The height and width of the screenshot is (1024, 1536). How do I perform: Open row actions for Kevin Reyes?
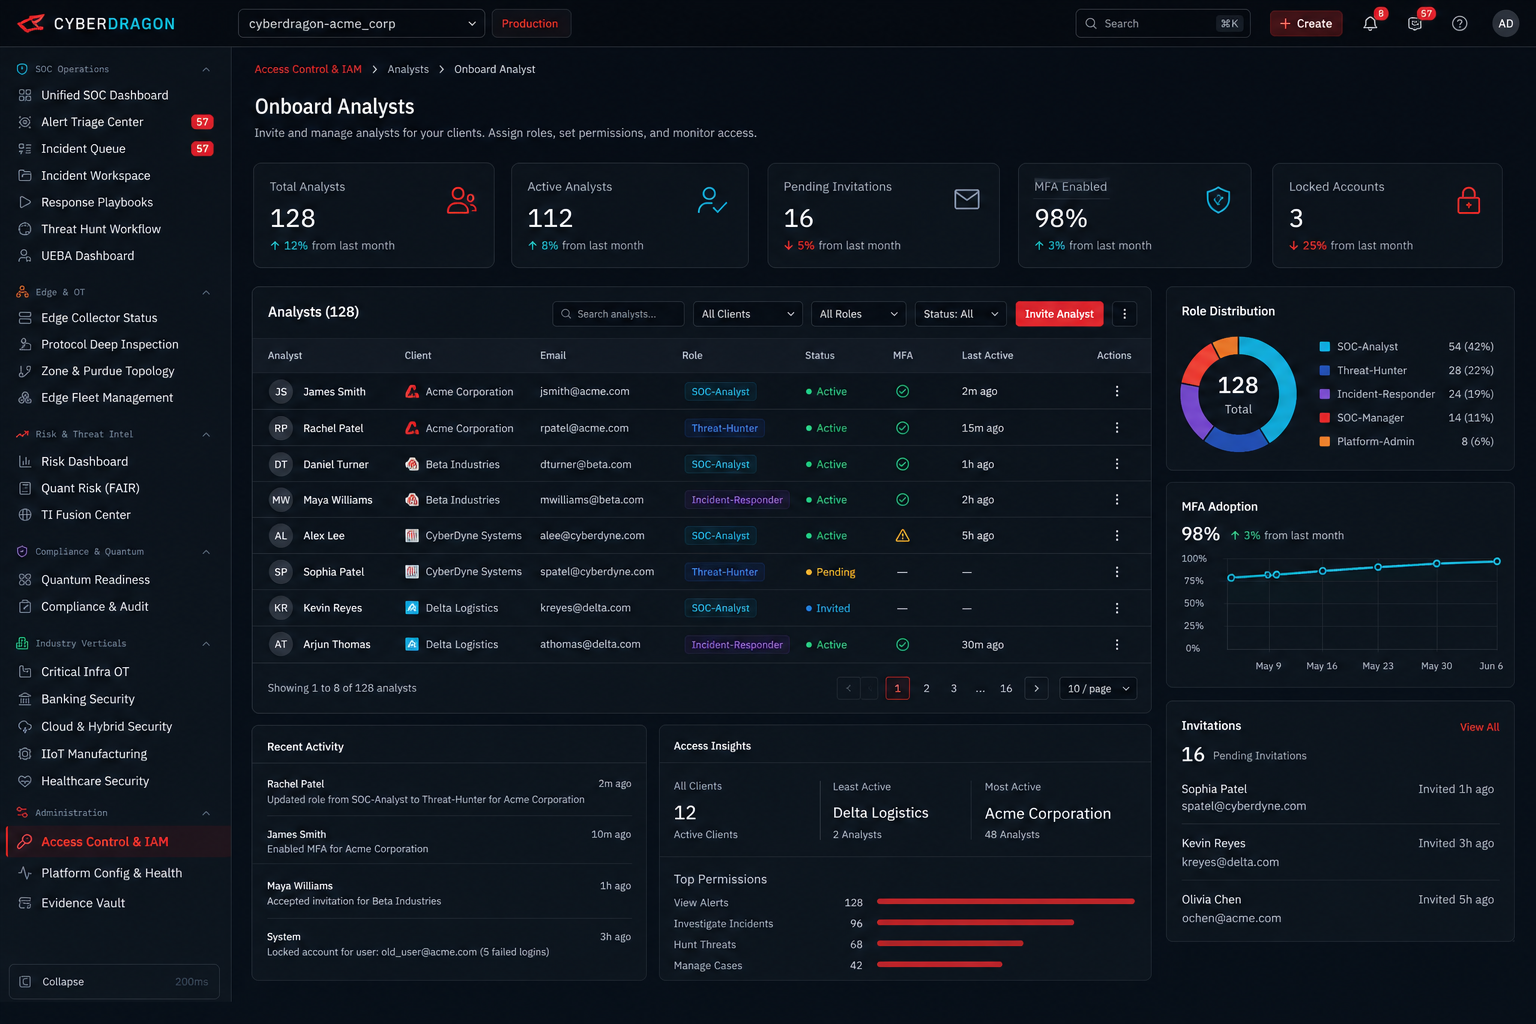click(1117, 608)
